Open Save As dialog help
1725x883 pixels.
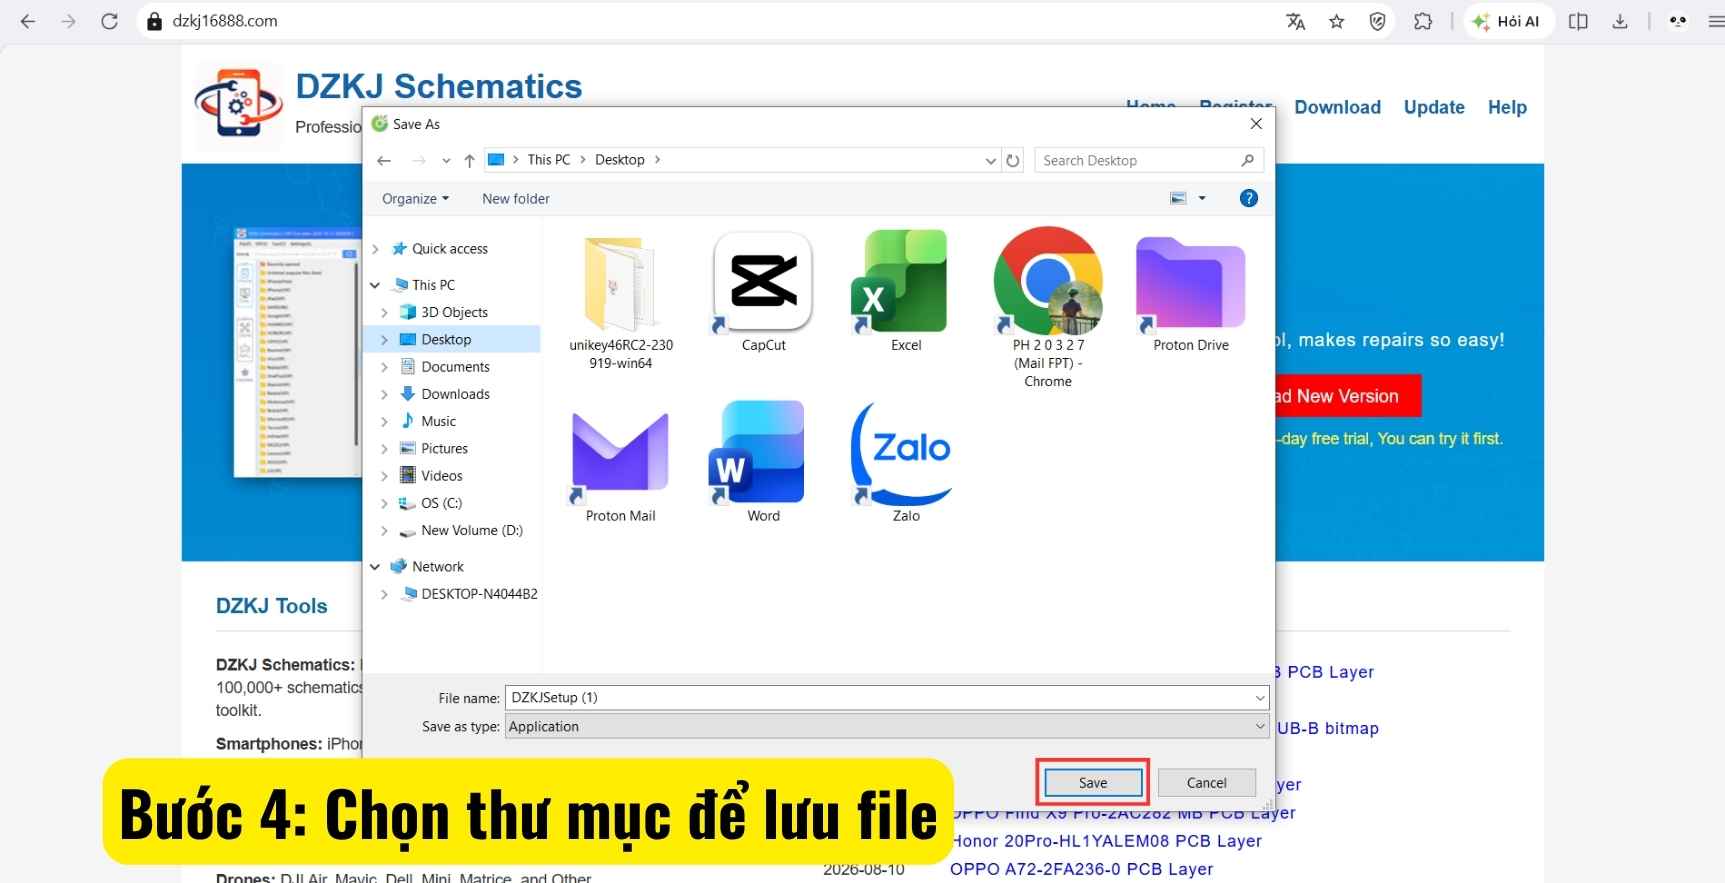click(1248, 198)
